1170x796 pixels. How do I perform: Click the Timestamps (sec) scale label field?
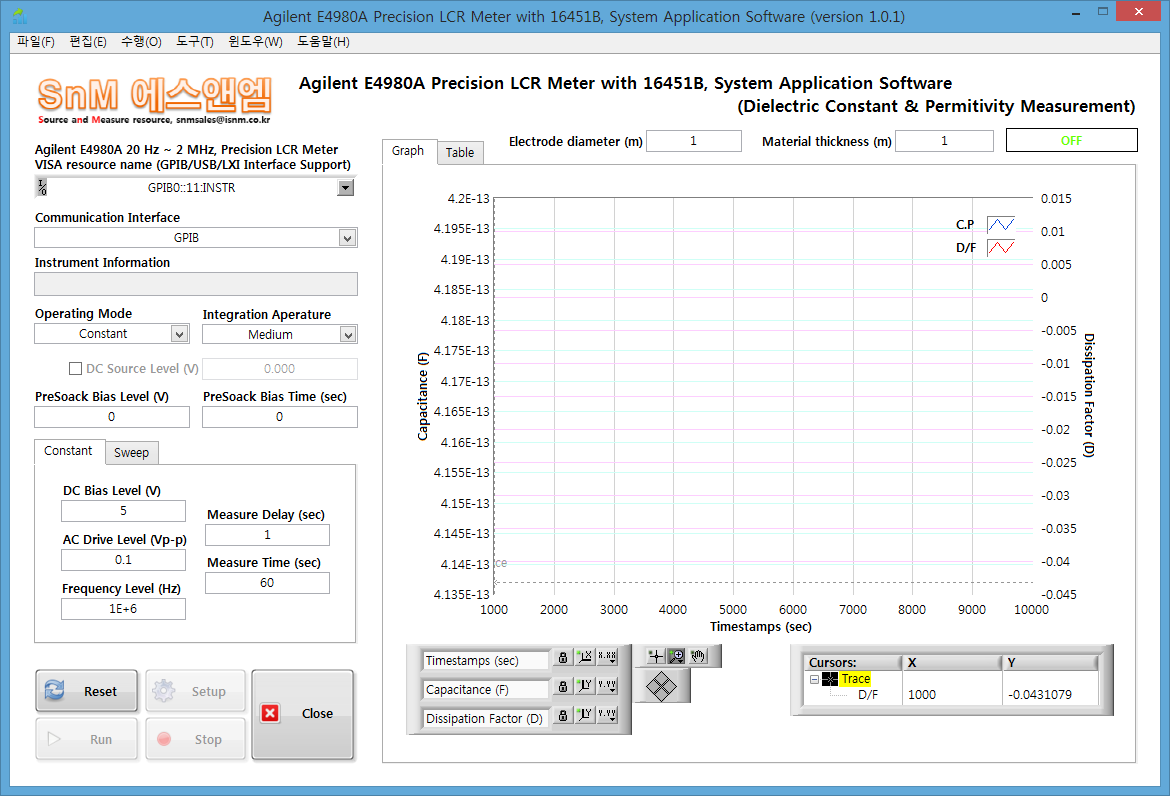tap(486, 661)
